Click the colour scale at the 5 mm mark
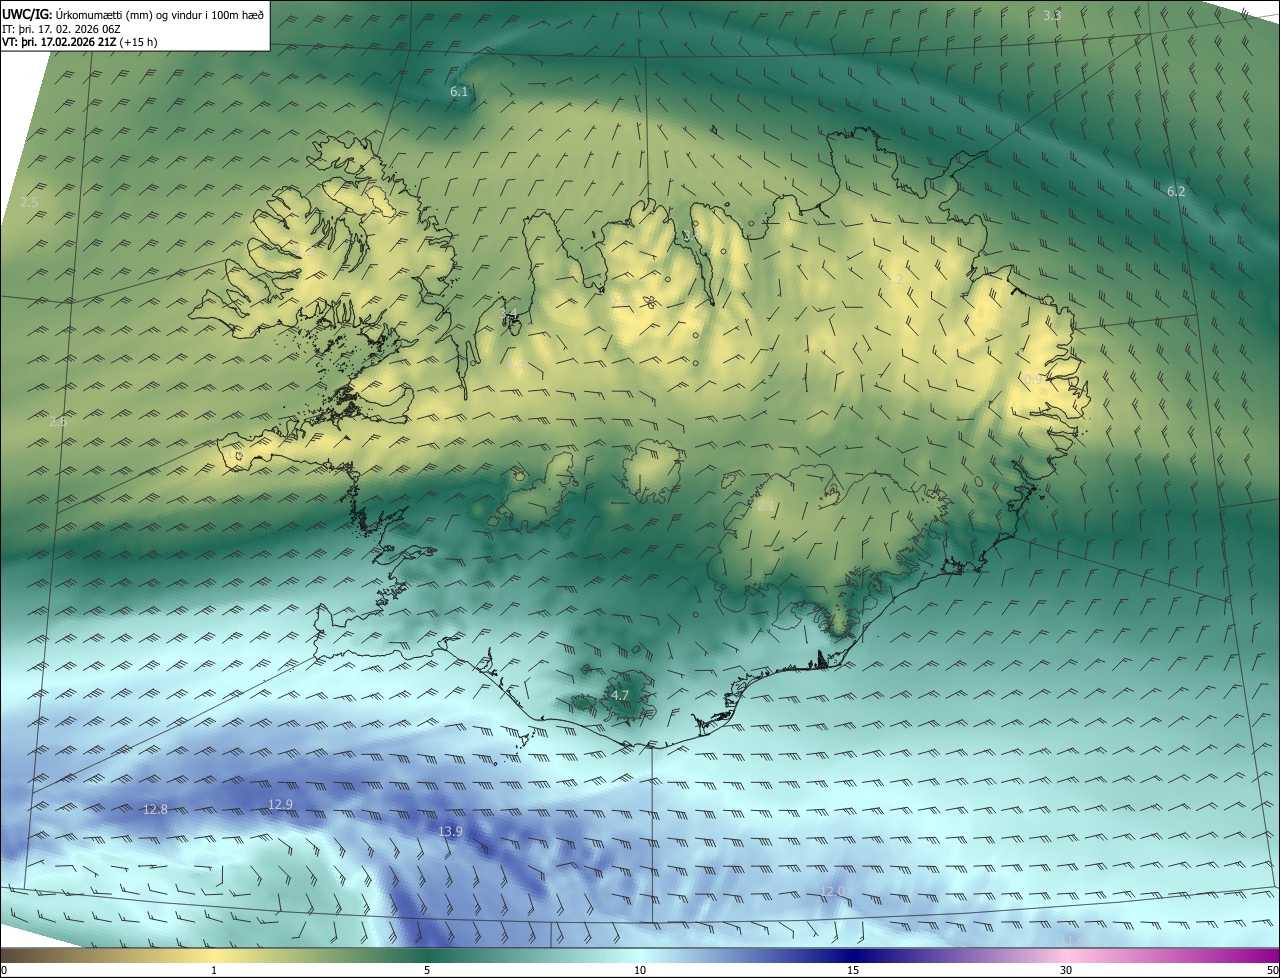Viewport: 1280px width, 978px height. [x=427, y=955]
